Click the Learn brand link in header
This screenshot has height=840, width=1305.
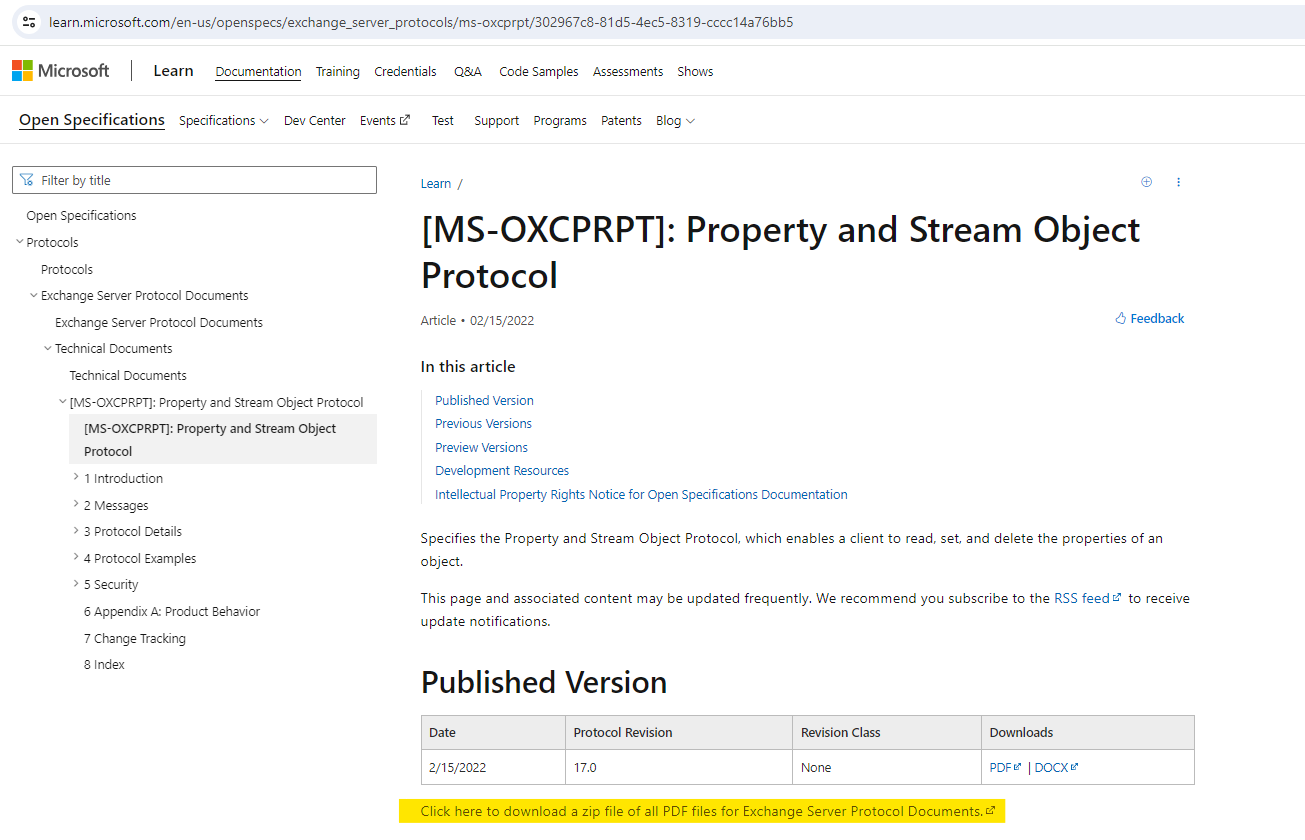tap(173, 71)
